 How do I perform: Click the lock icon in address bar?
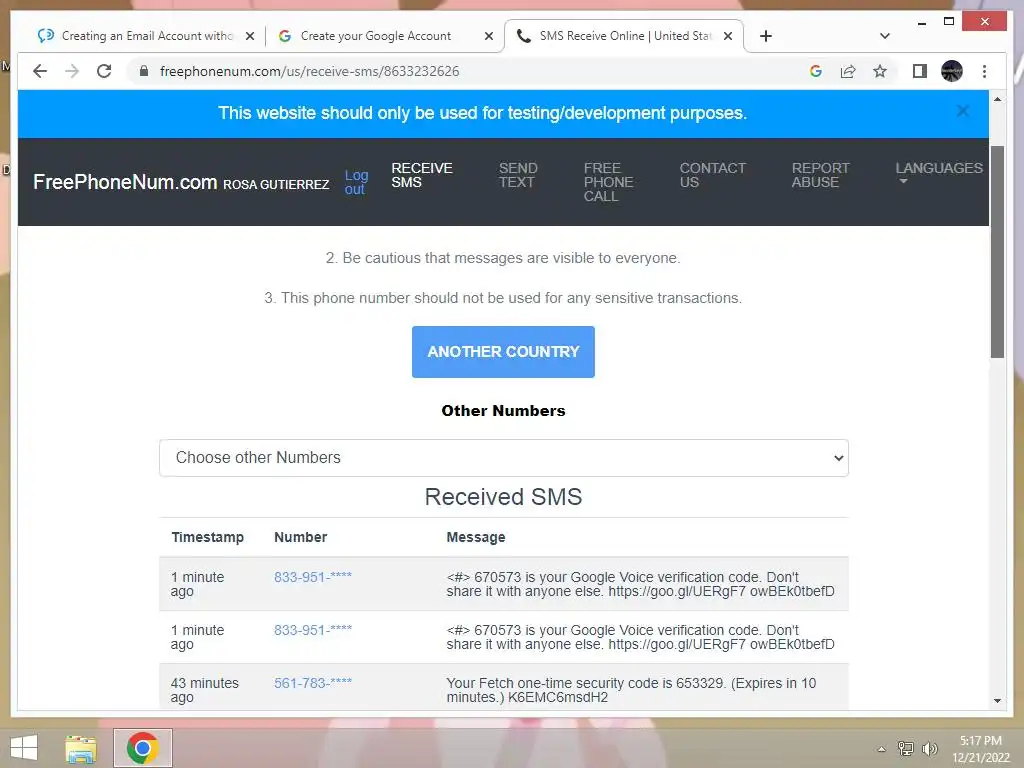tap(144, 71)
